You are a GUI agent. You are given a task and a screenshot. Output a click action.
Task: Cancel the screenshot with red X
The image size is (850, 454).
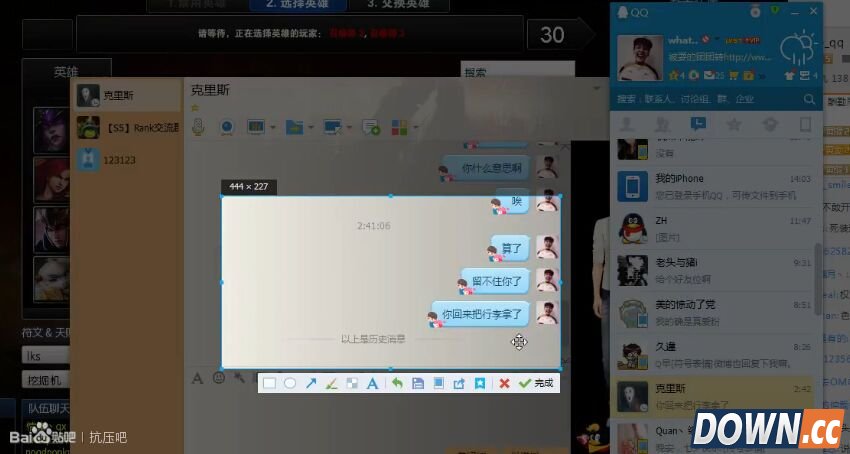click(x=504, y=383)
